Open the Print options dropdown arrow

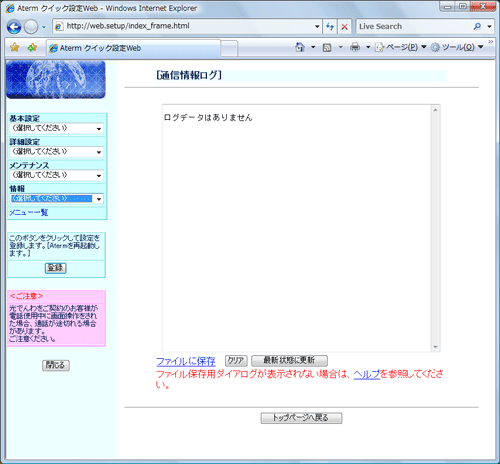(368, 47)
